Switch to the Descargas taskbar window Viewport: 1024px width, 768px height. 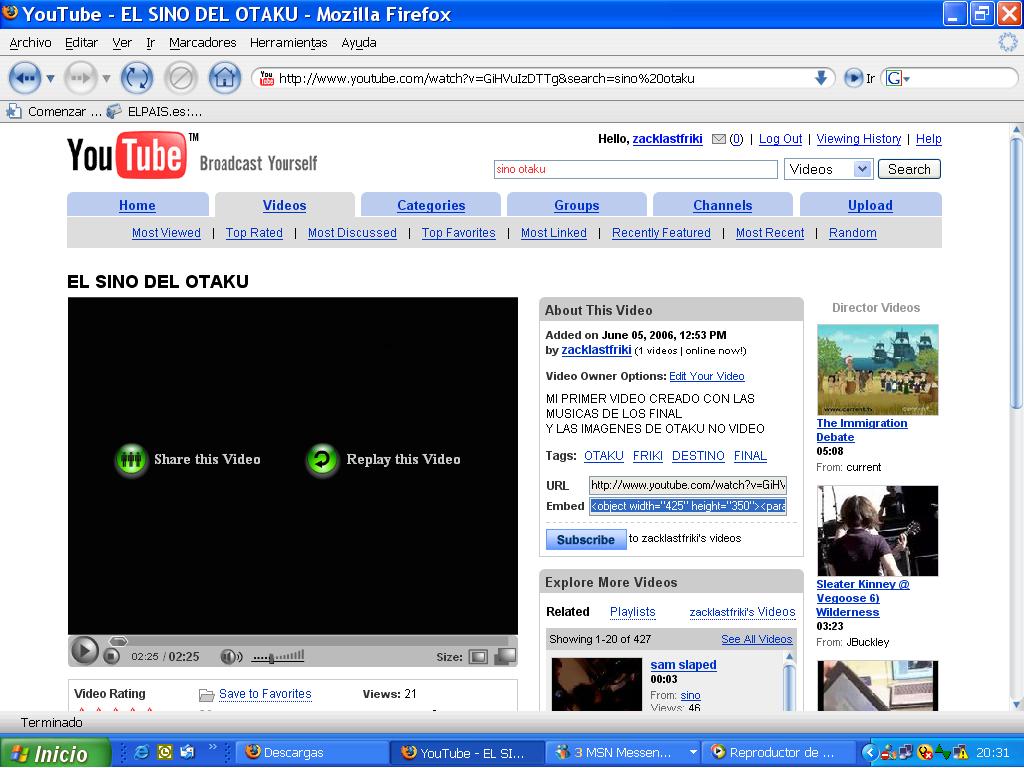pos(312,752)
